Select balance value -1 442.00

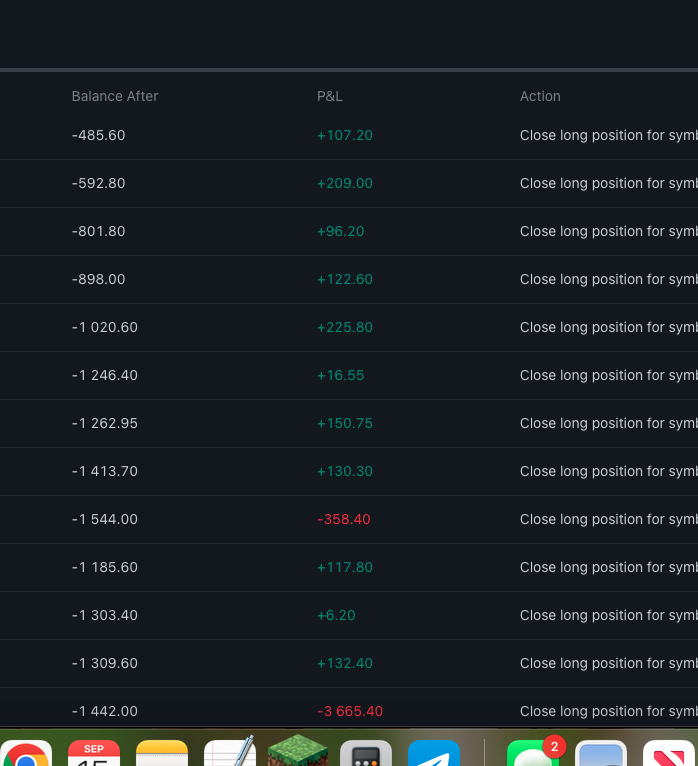[x=105, y=711]
